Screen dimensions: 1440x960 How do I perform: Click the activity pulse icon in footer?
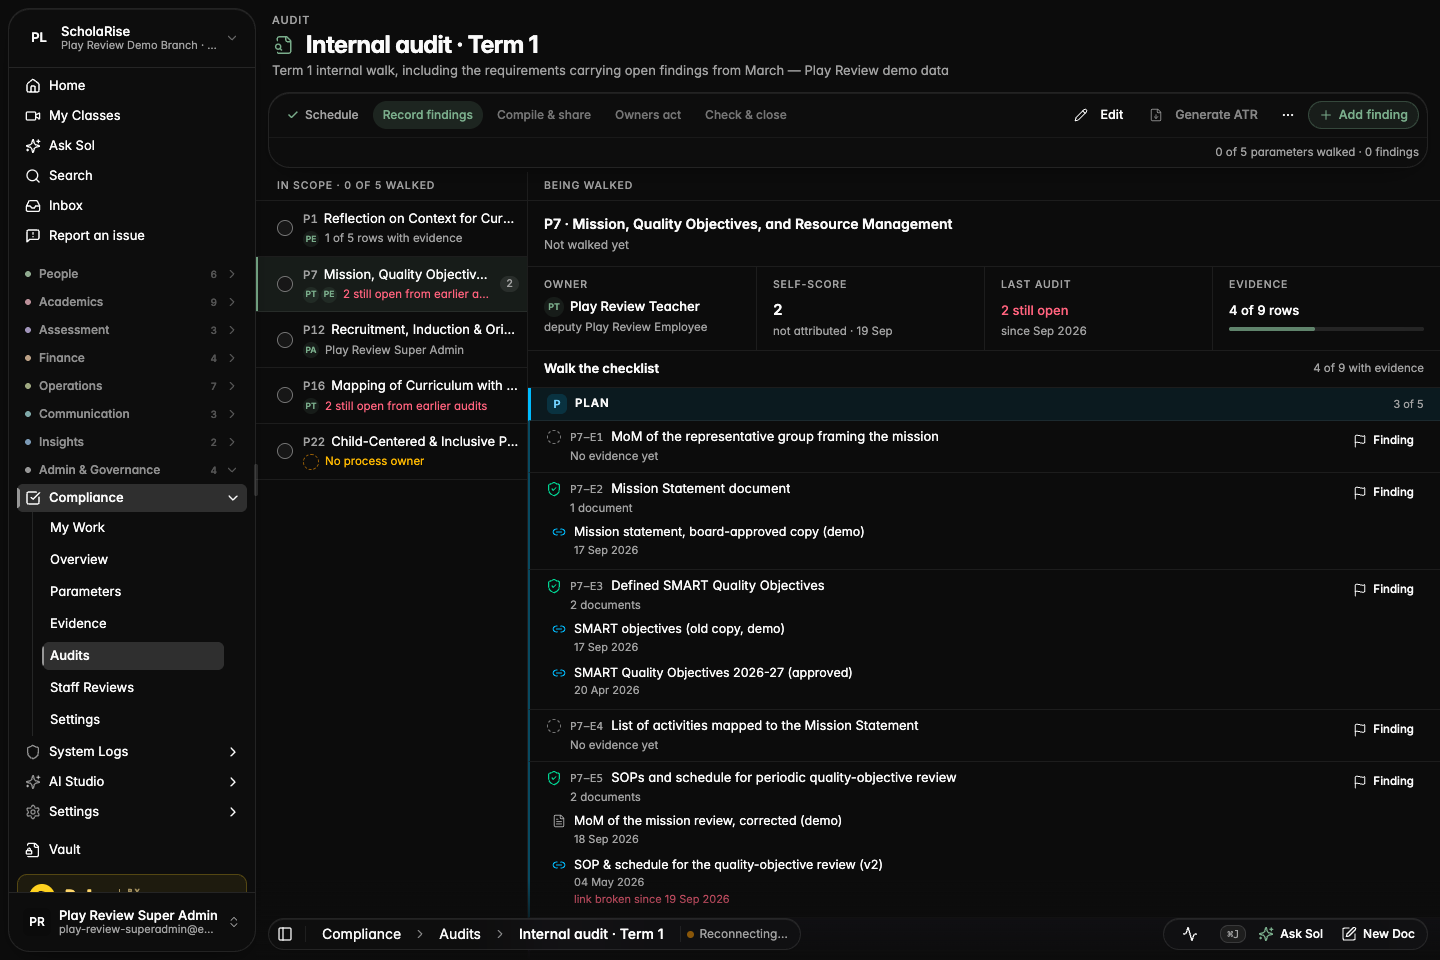(1190, 934)
